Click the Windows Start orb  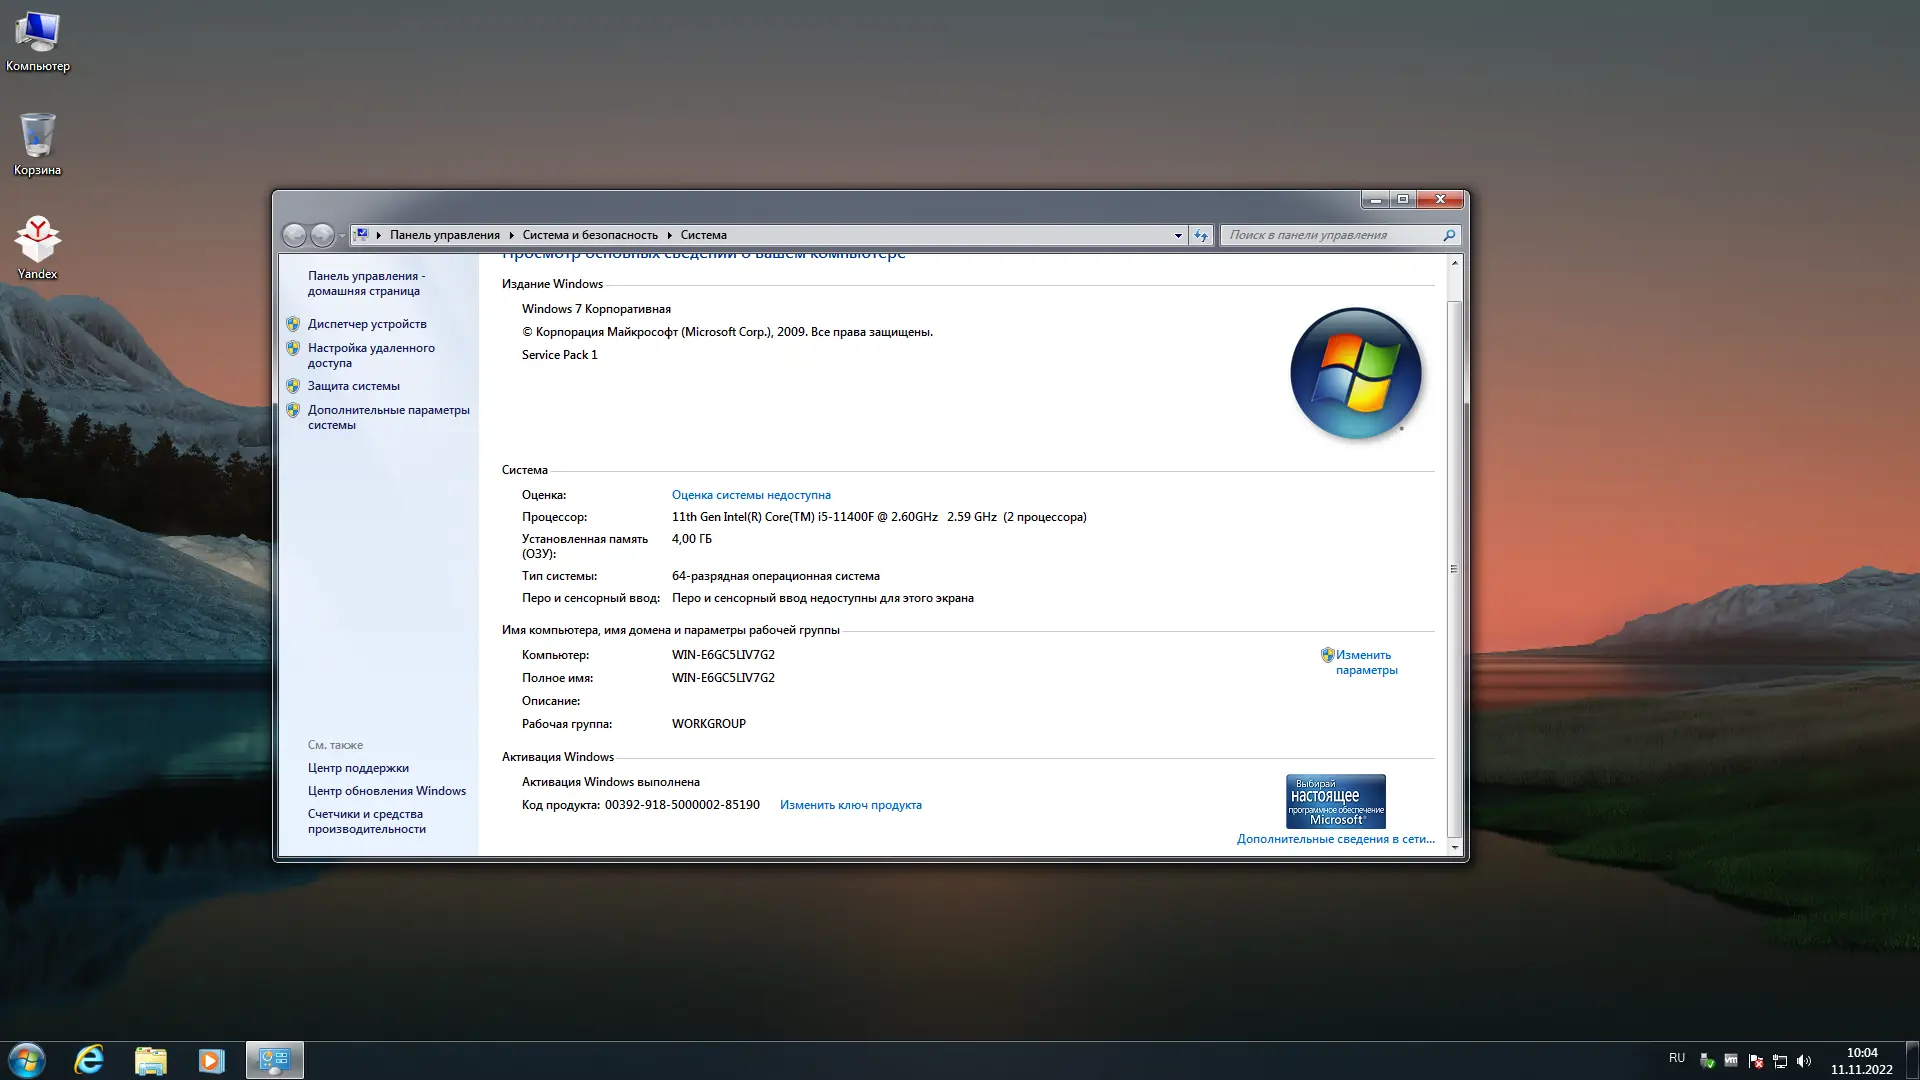(x=27, y=1060)
